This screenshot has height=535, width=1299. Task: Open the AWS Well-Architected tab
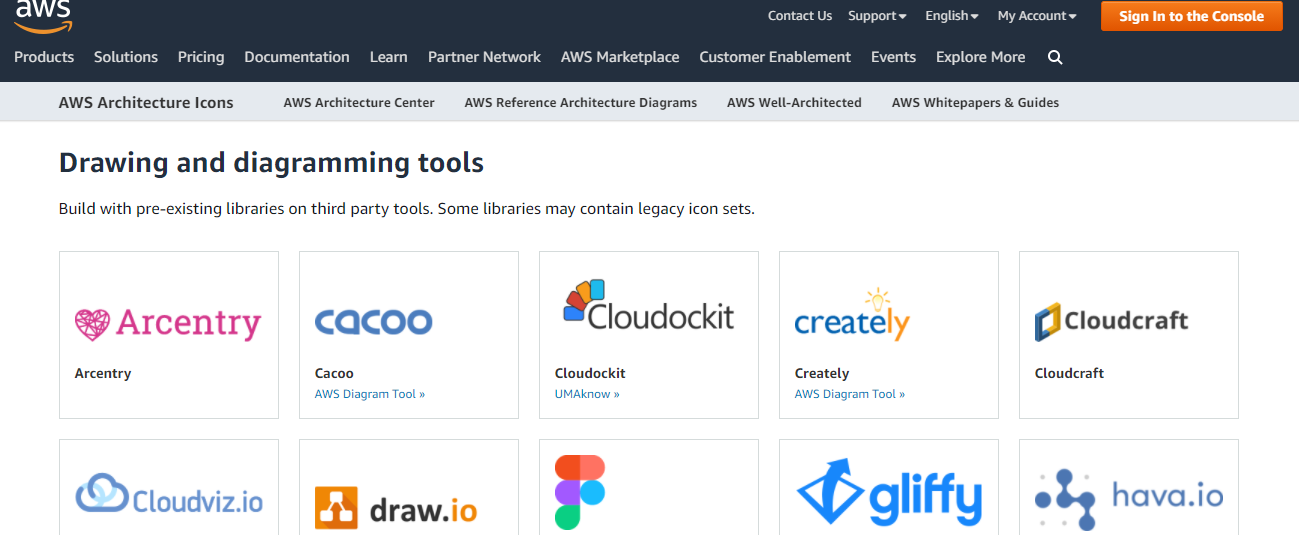(794, 102)
